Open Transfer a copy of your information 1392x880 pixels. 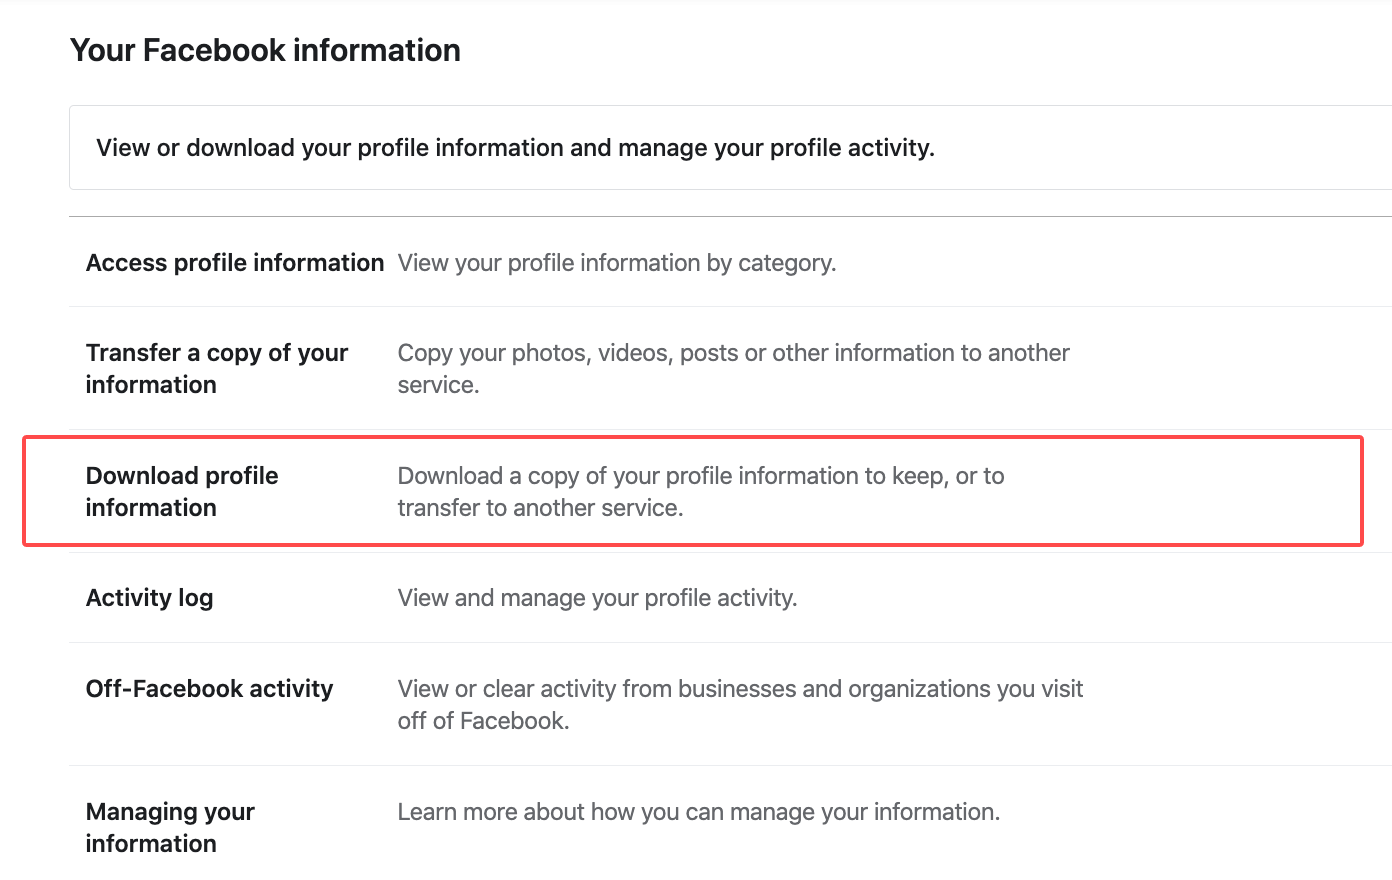click(216, 368)
